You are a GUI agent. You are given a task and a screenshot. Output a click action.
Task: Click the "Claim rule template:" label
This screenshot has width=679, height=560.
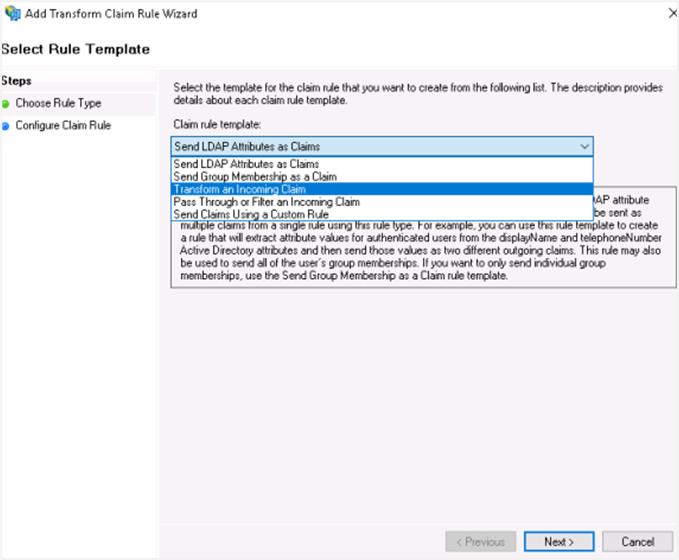pos(217,124)
